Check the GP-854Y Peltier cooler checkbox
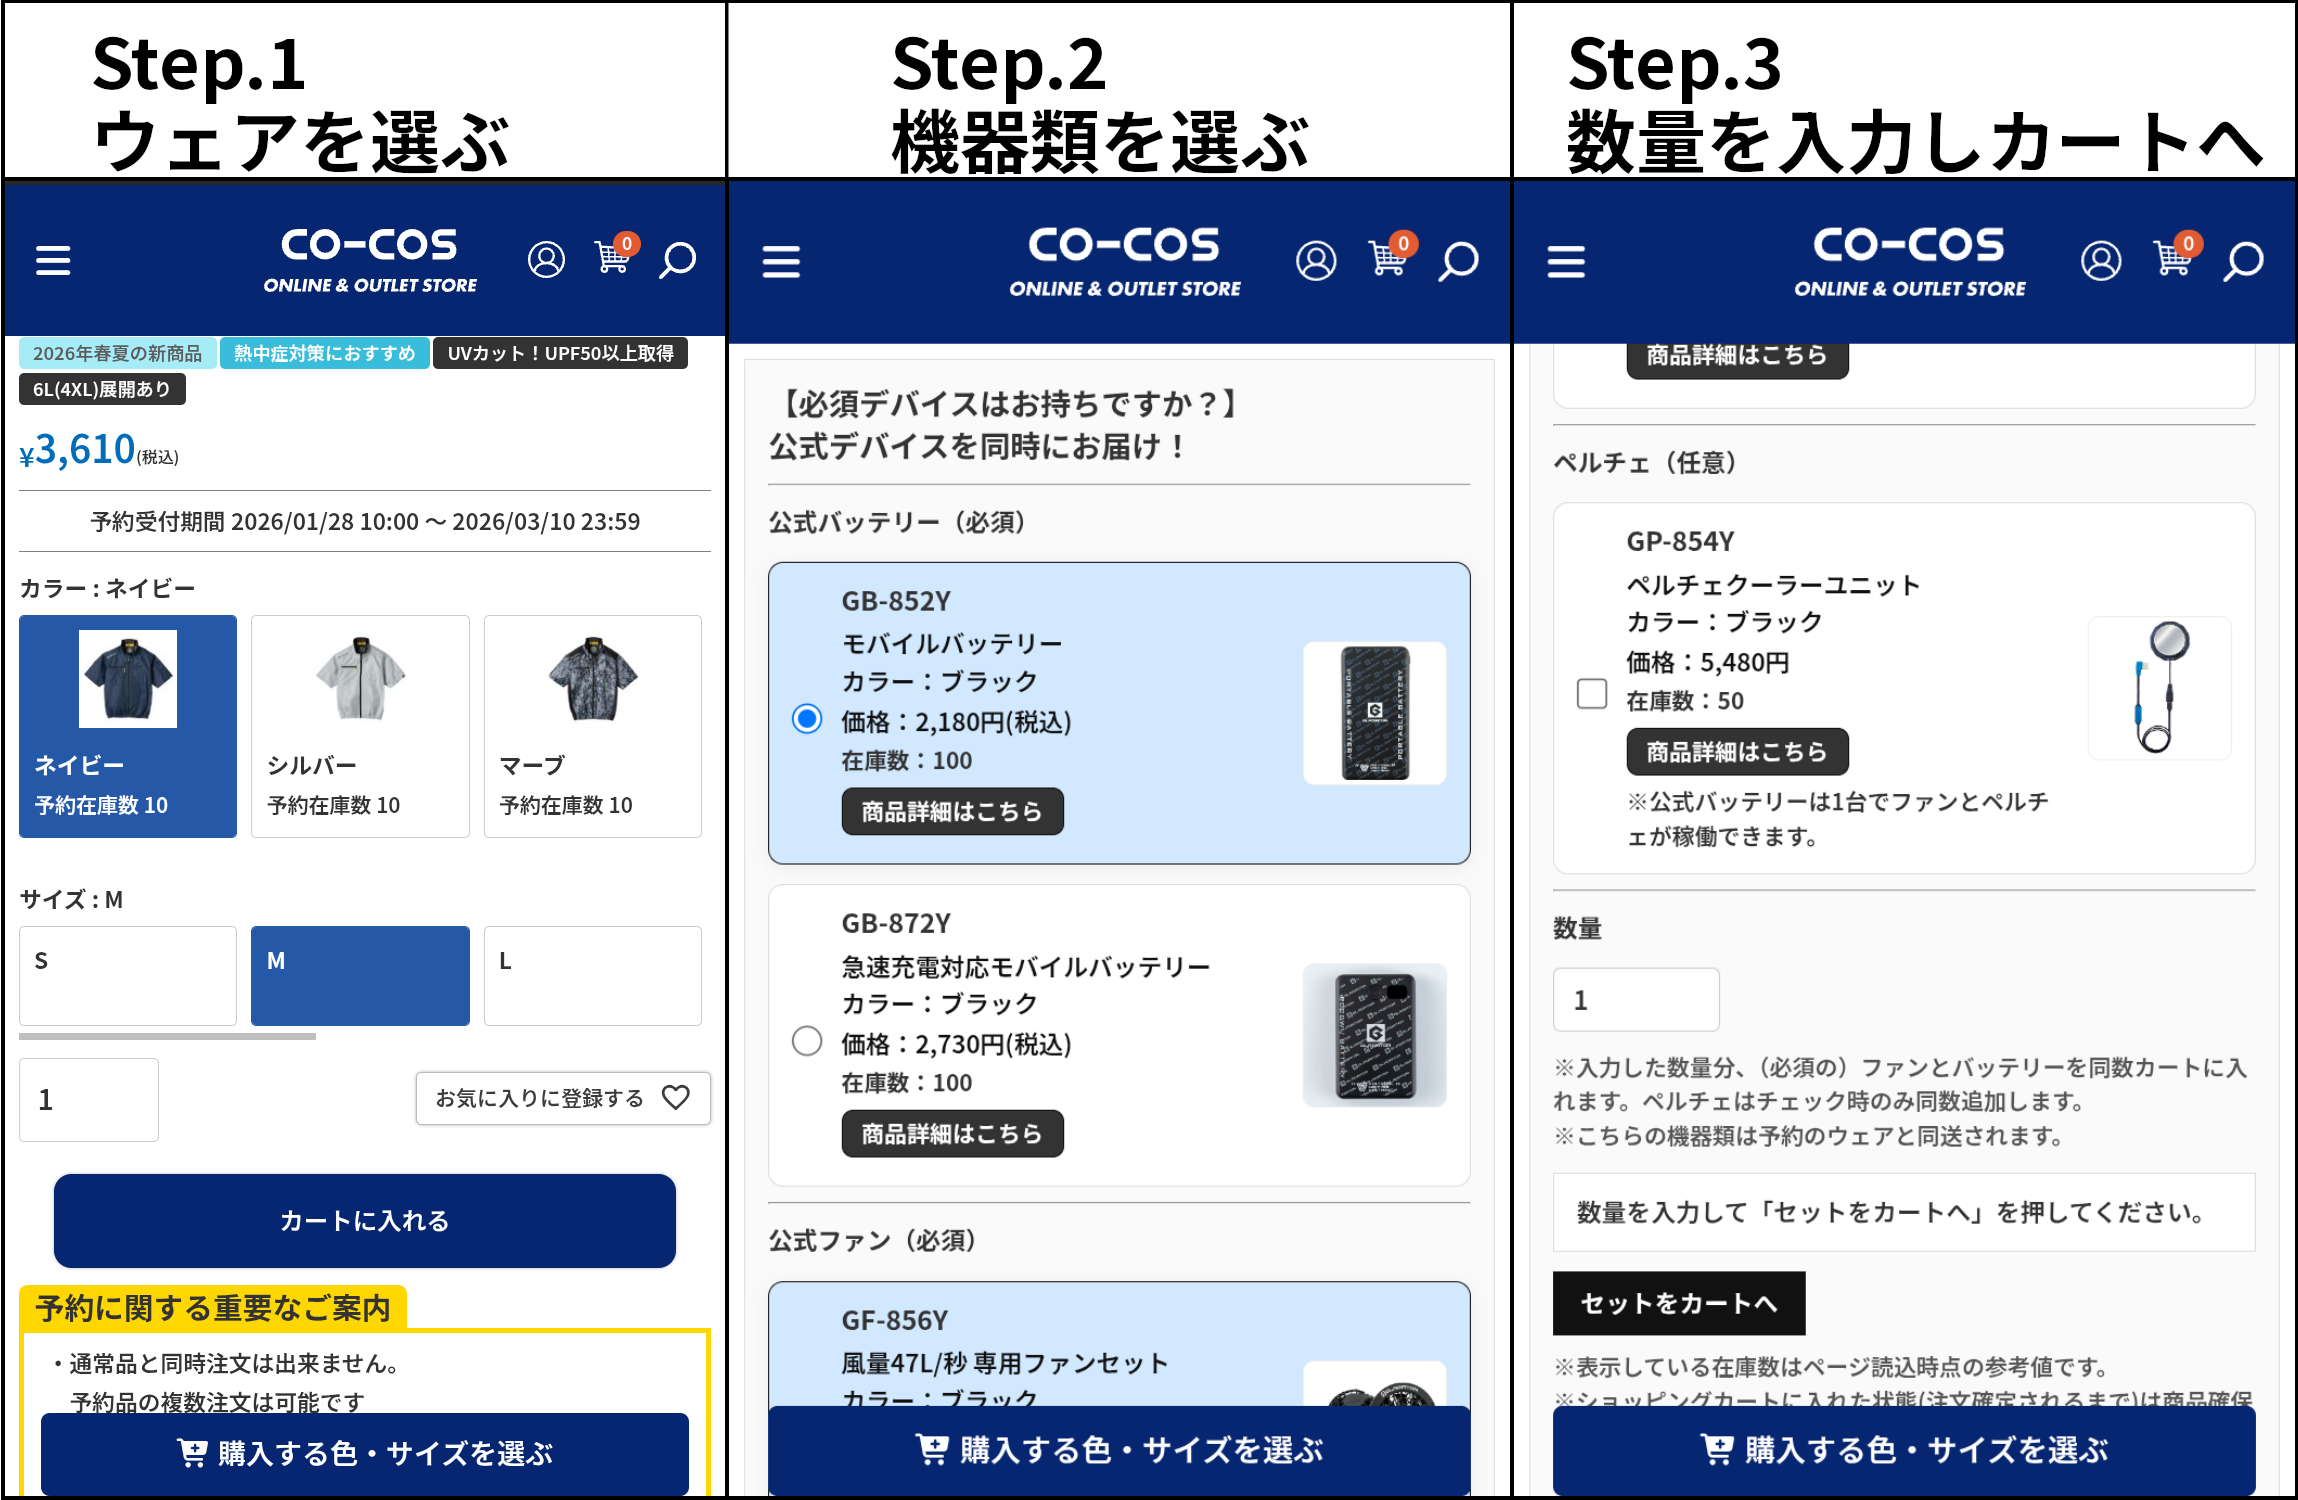 (x=1591, y=693)
